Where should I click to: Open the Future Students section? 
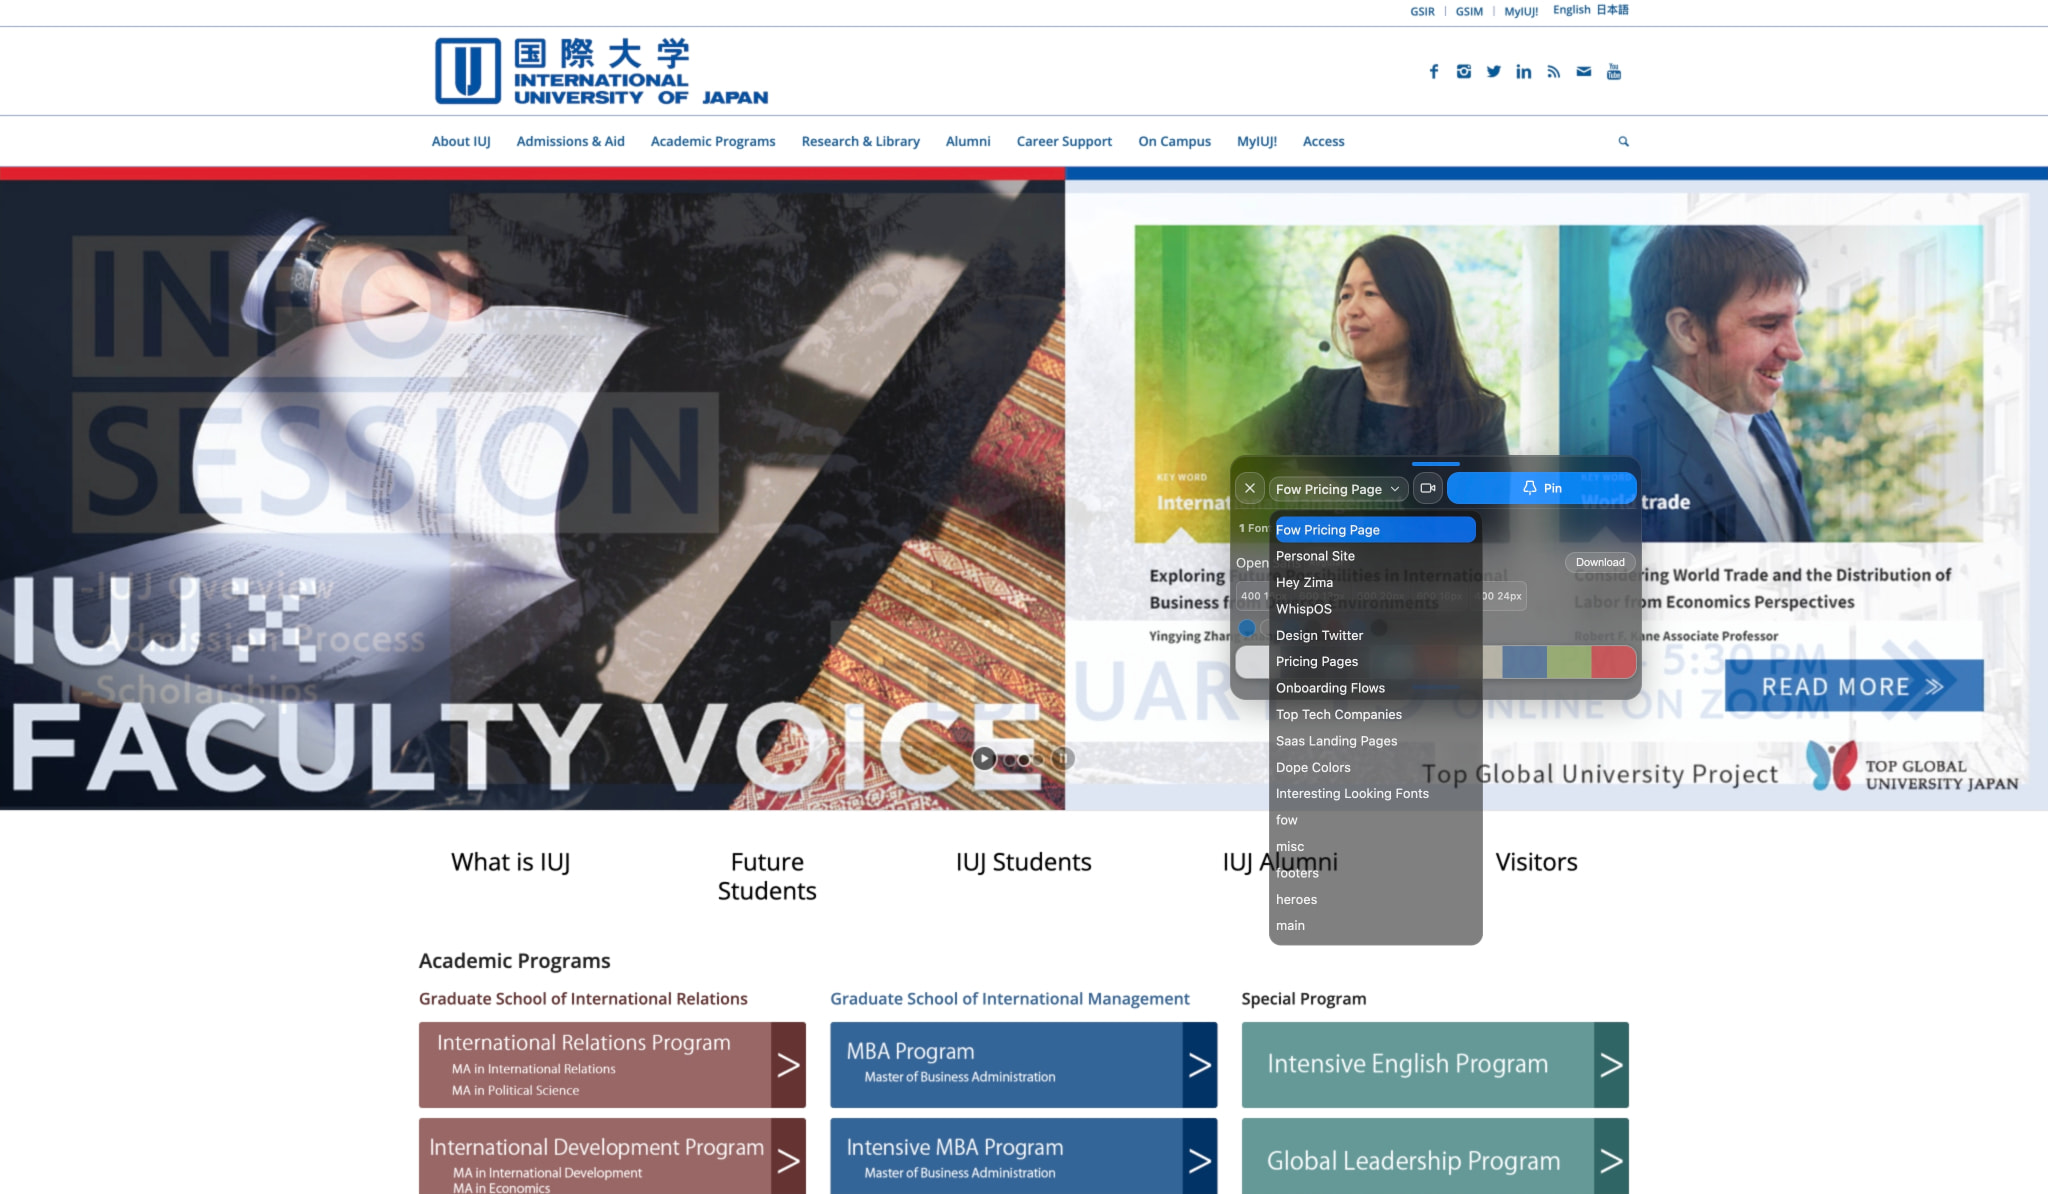pyautogui.click(x=767, y=876)
